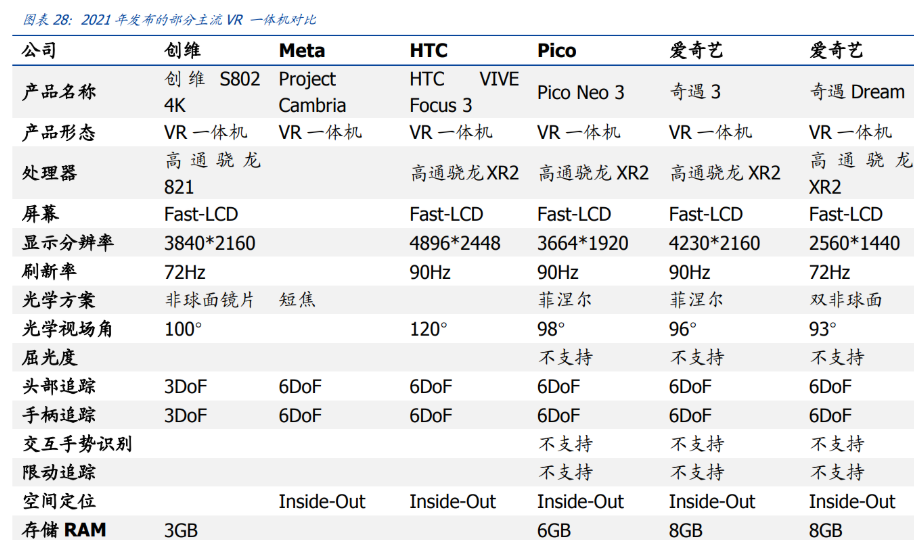The height and width of the screenshot is (540, 914).
Task: Click the 3840*2160 resolution value
Action: click(x=210, y=243)
